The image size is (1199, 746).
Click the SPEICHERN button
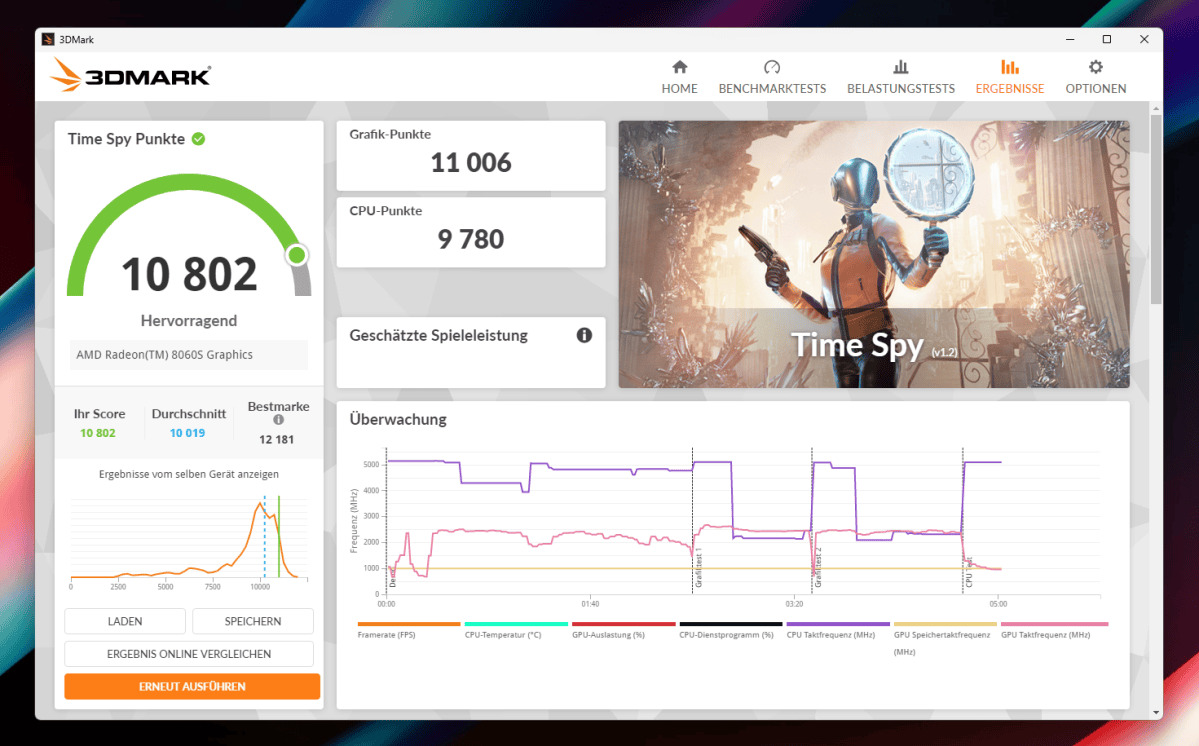tap(253, 621)
